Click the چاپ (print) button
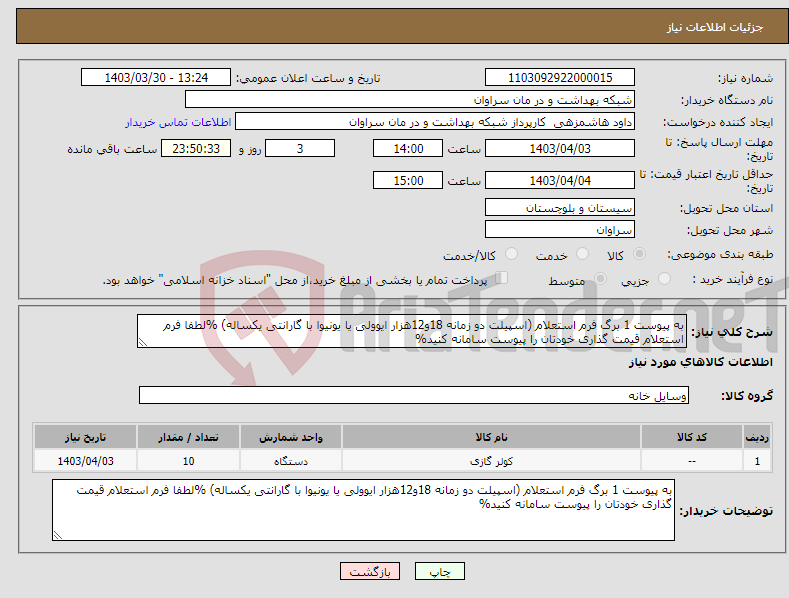The width and height of the screenshot is (789, 598). point(439,571)
